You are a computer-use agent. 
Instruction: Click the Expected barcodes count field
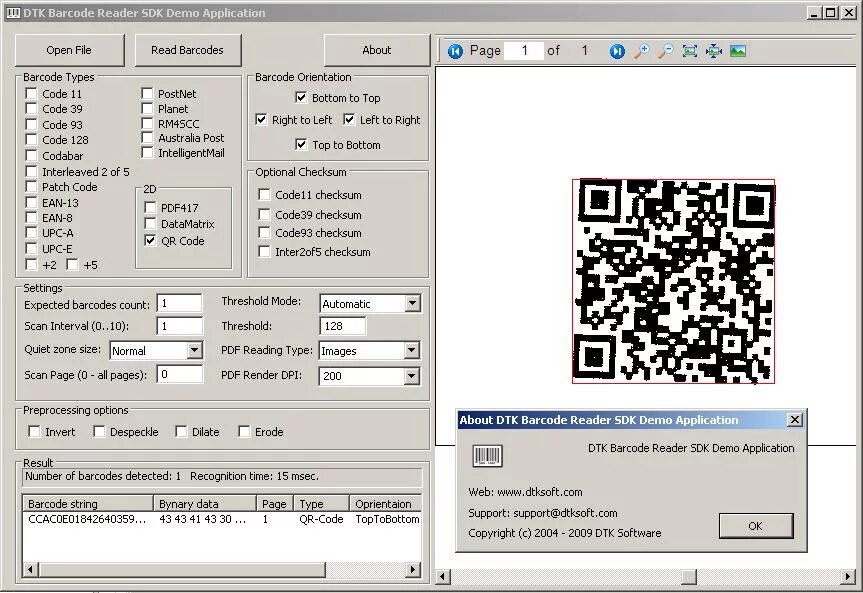[179, 303]
